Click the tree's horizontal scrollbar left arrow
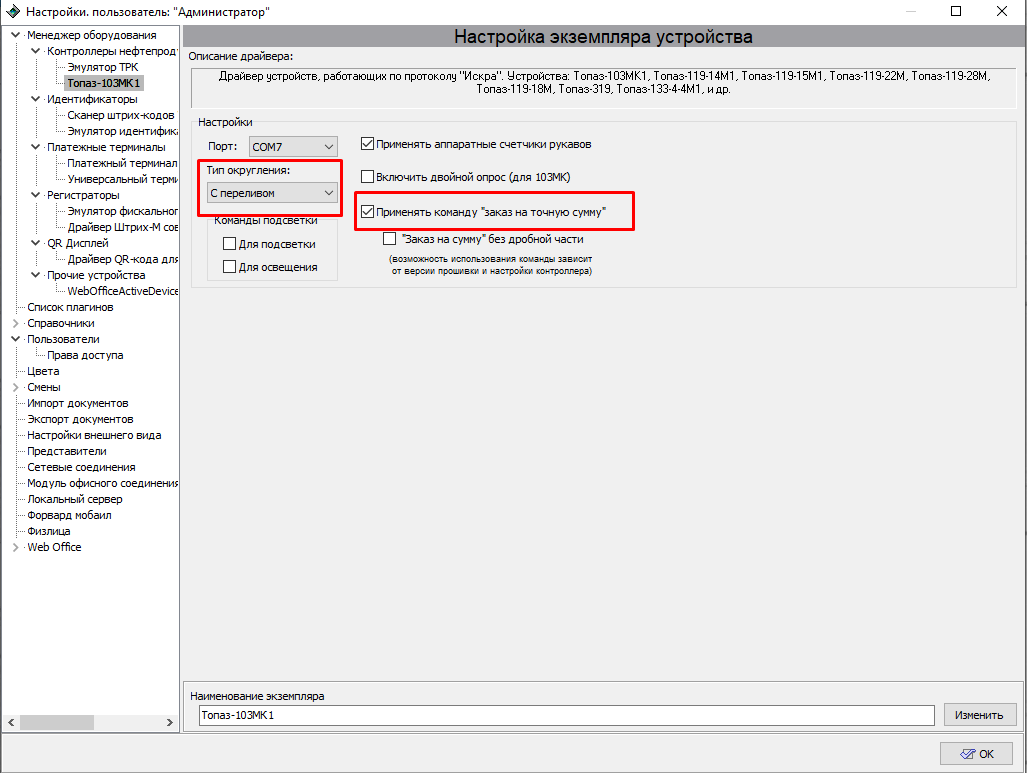 tap(11, 722)
